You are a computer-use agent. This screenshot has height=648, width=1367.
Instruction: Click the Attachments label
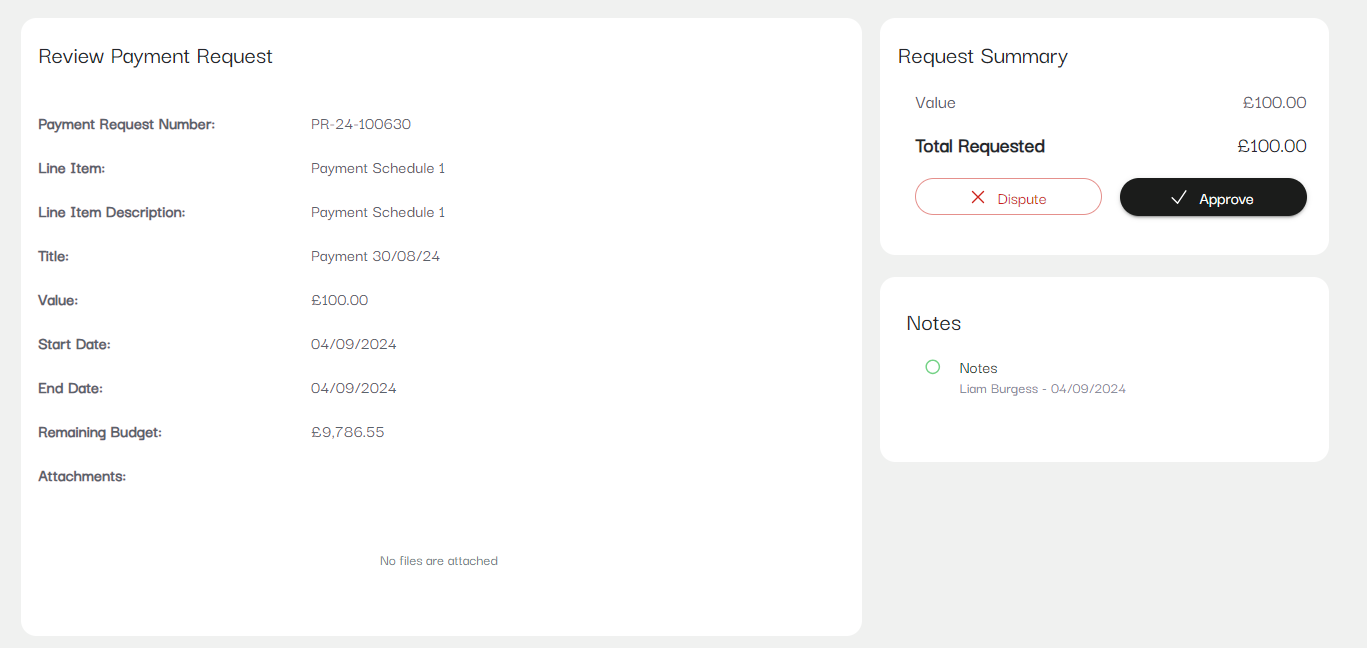coord(82,476)
